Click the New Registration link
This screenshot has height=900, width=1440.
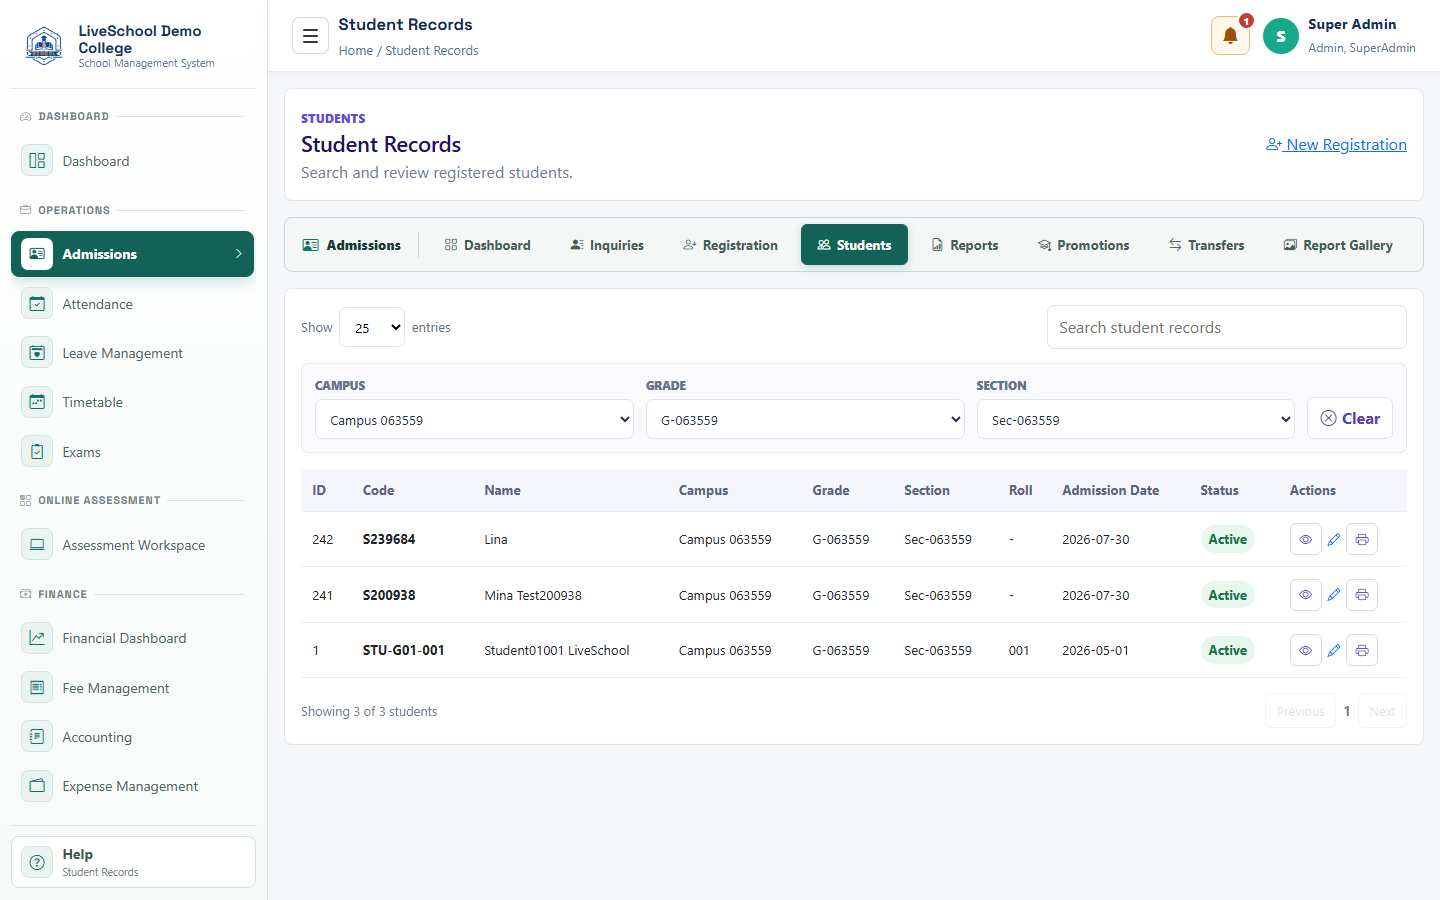(x=1336, y=145)
